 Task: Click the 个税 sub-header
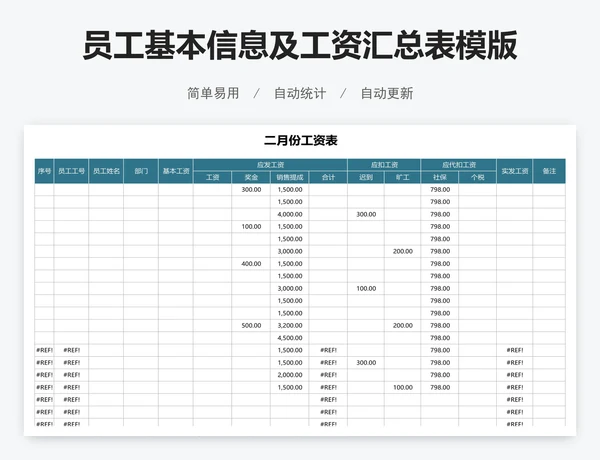point(478,177)
